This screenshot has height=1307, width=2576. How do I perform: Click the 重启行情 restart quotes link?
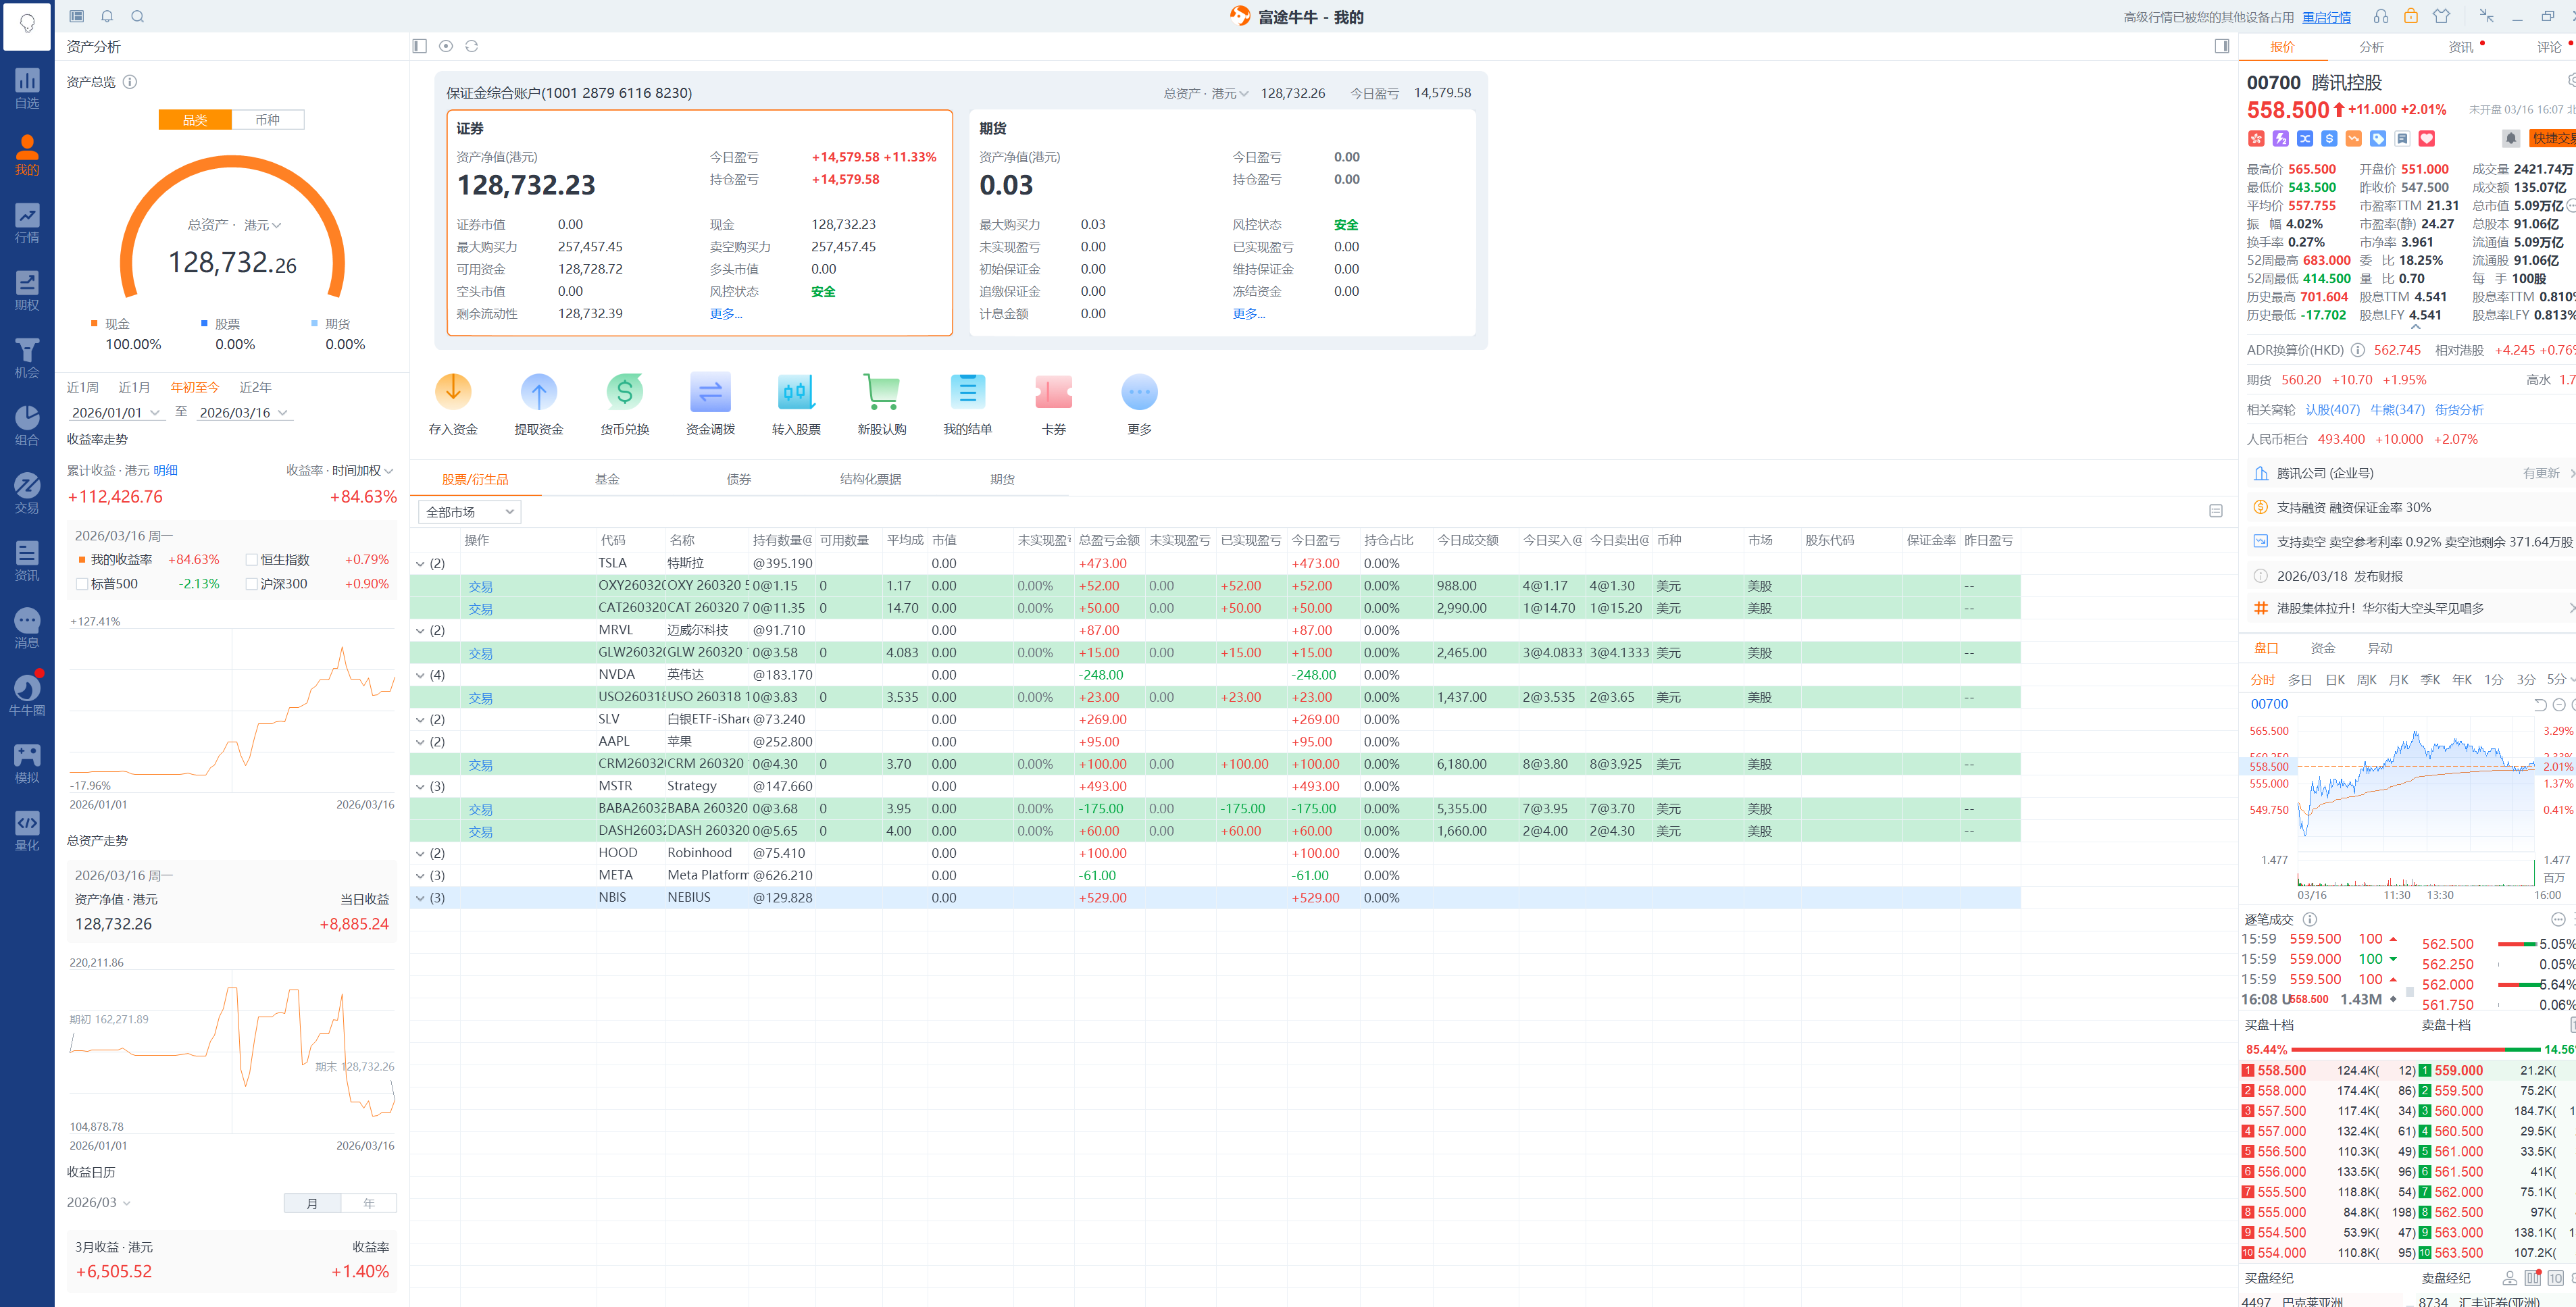coord(2326,17)
